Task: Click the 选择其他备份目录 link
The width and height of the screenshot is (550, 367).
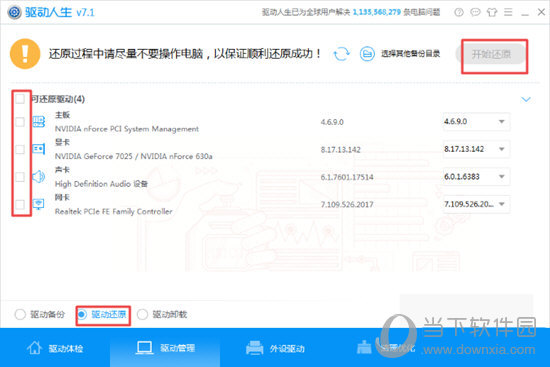Action: [410, 54]
